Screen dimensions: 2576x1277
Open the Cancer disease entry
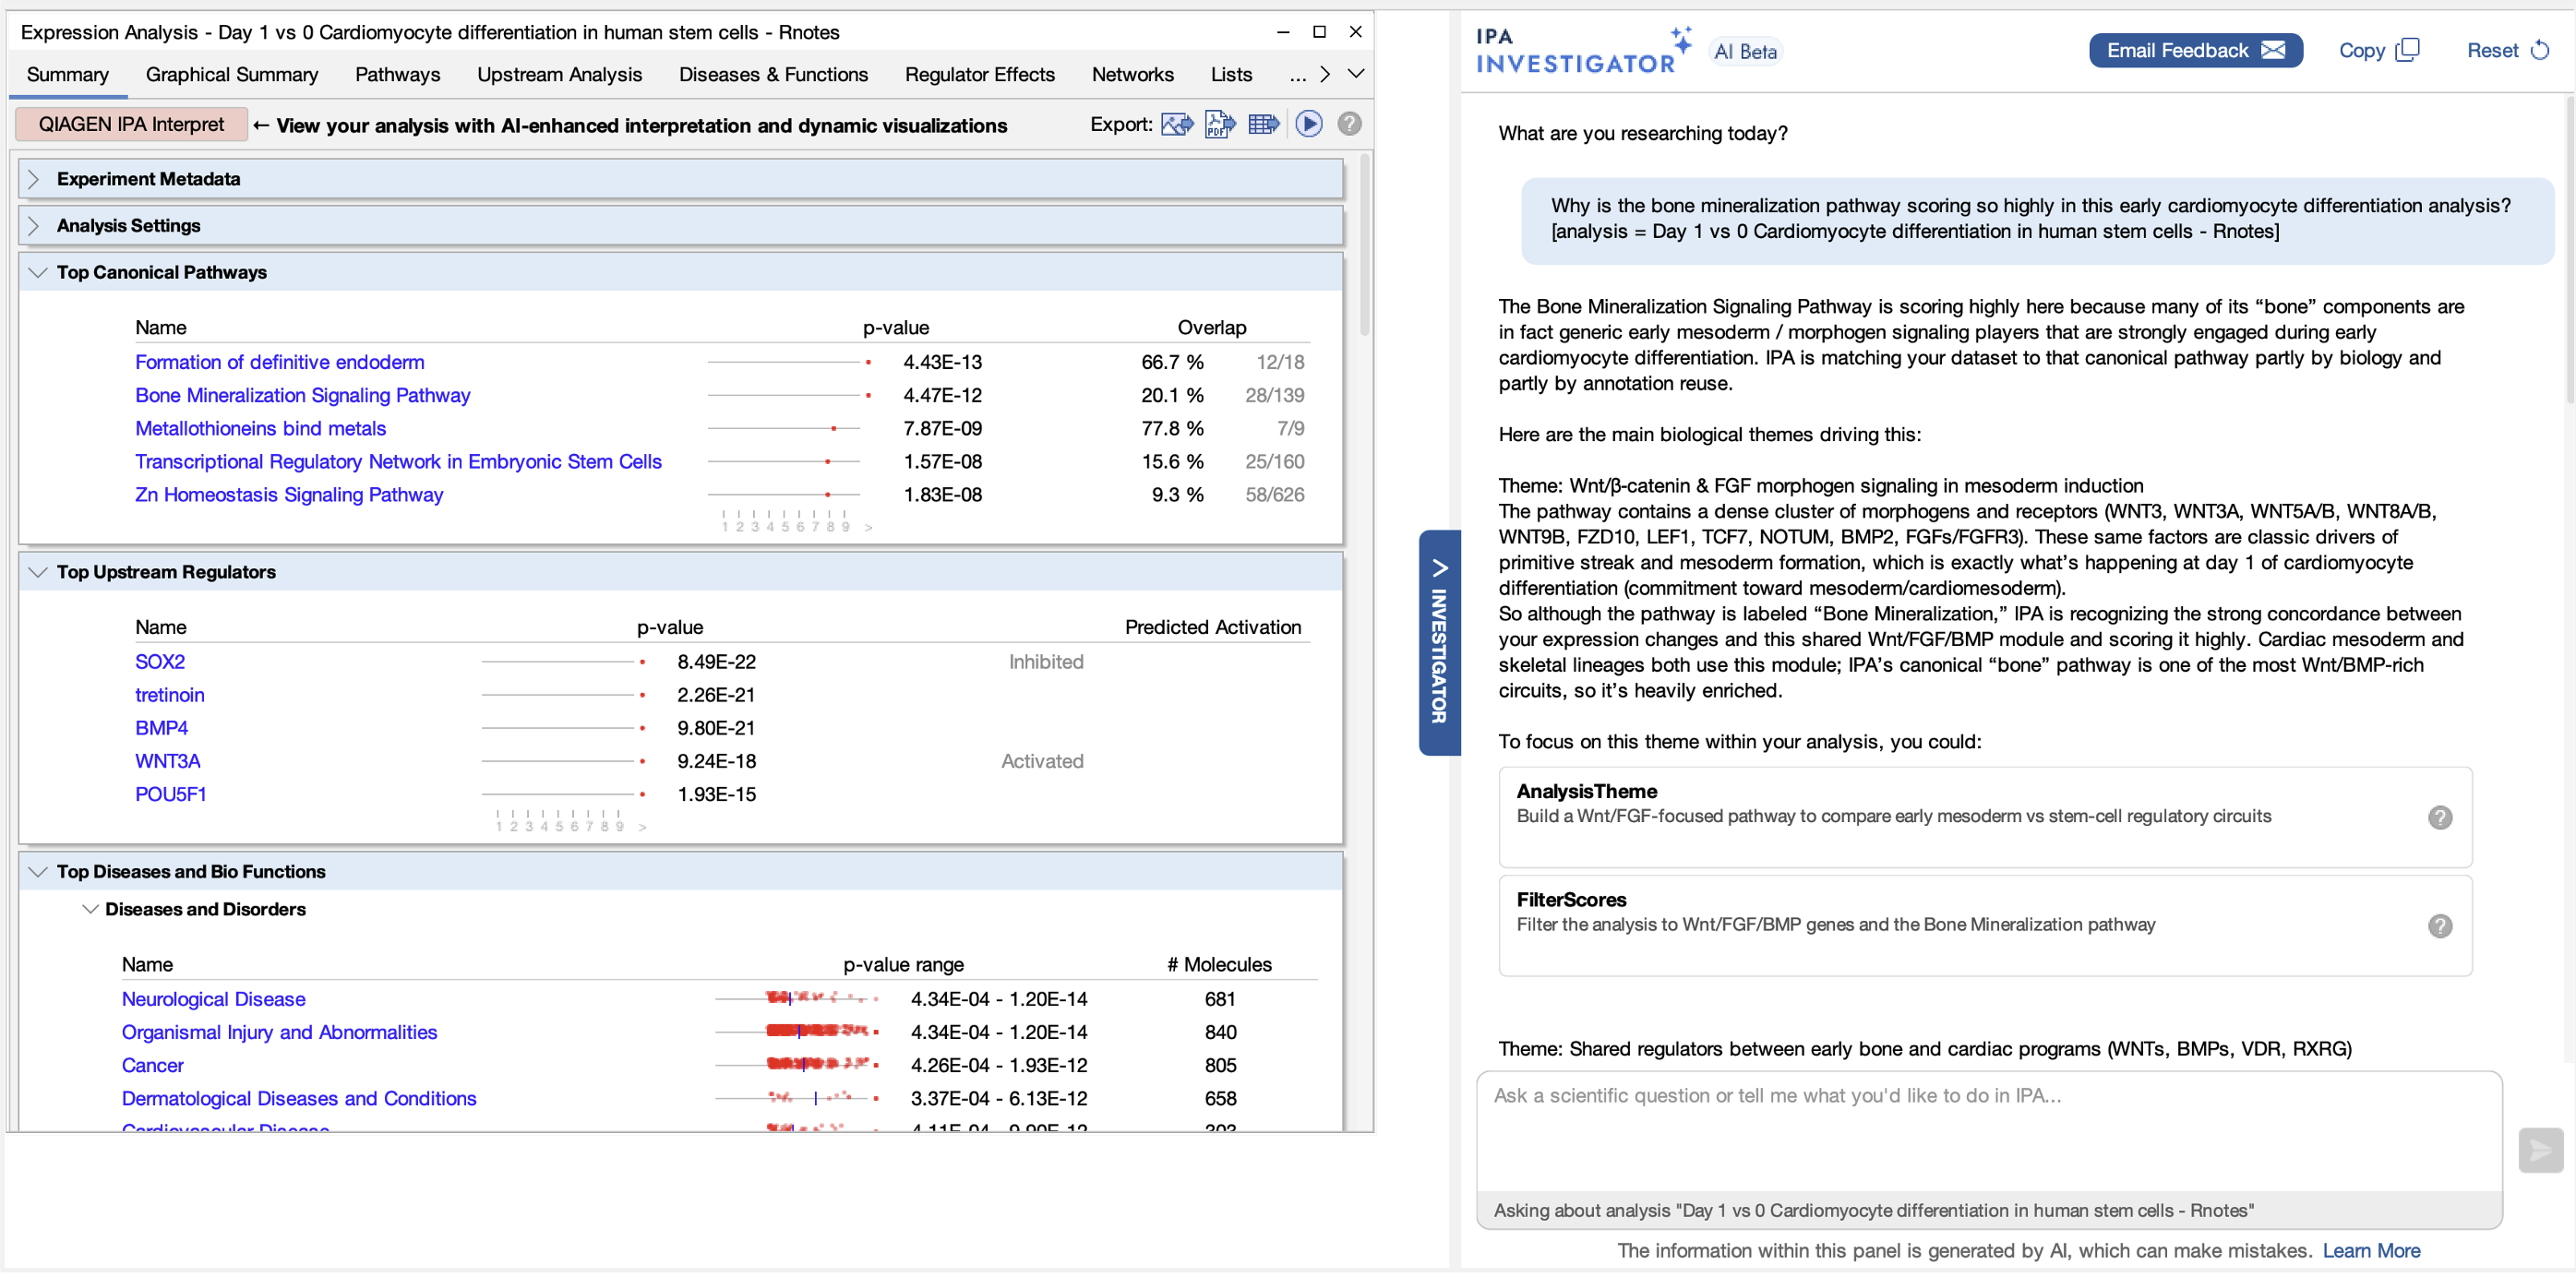[x=153, y=1066]
